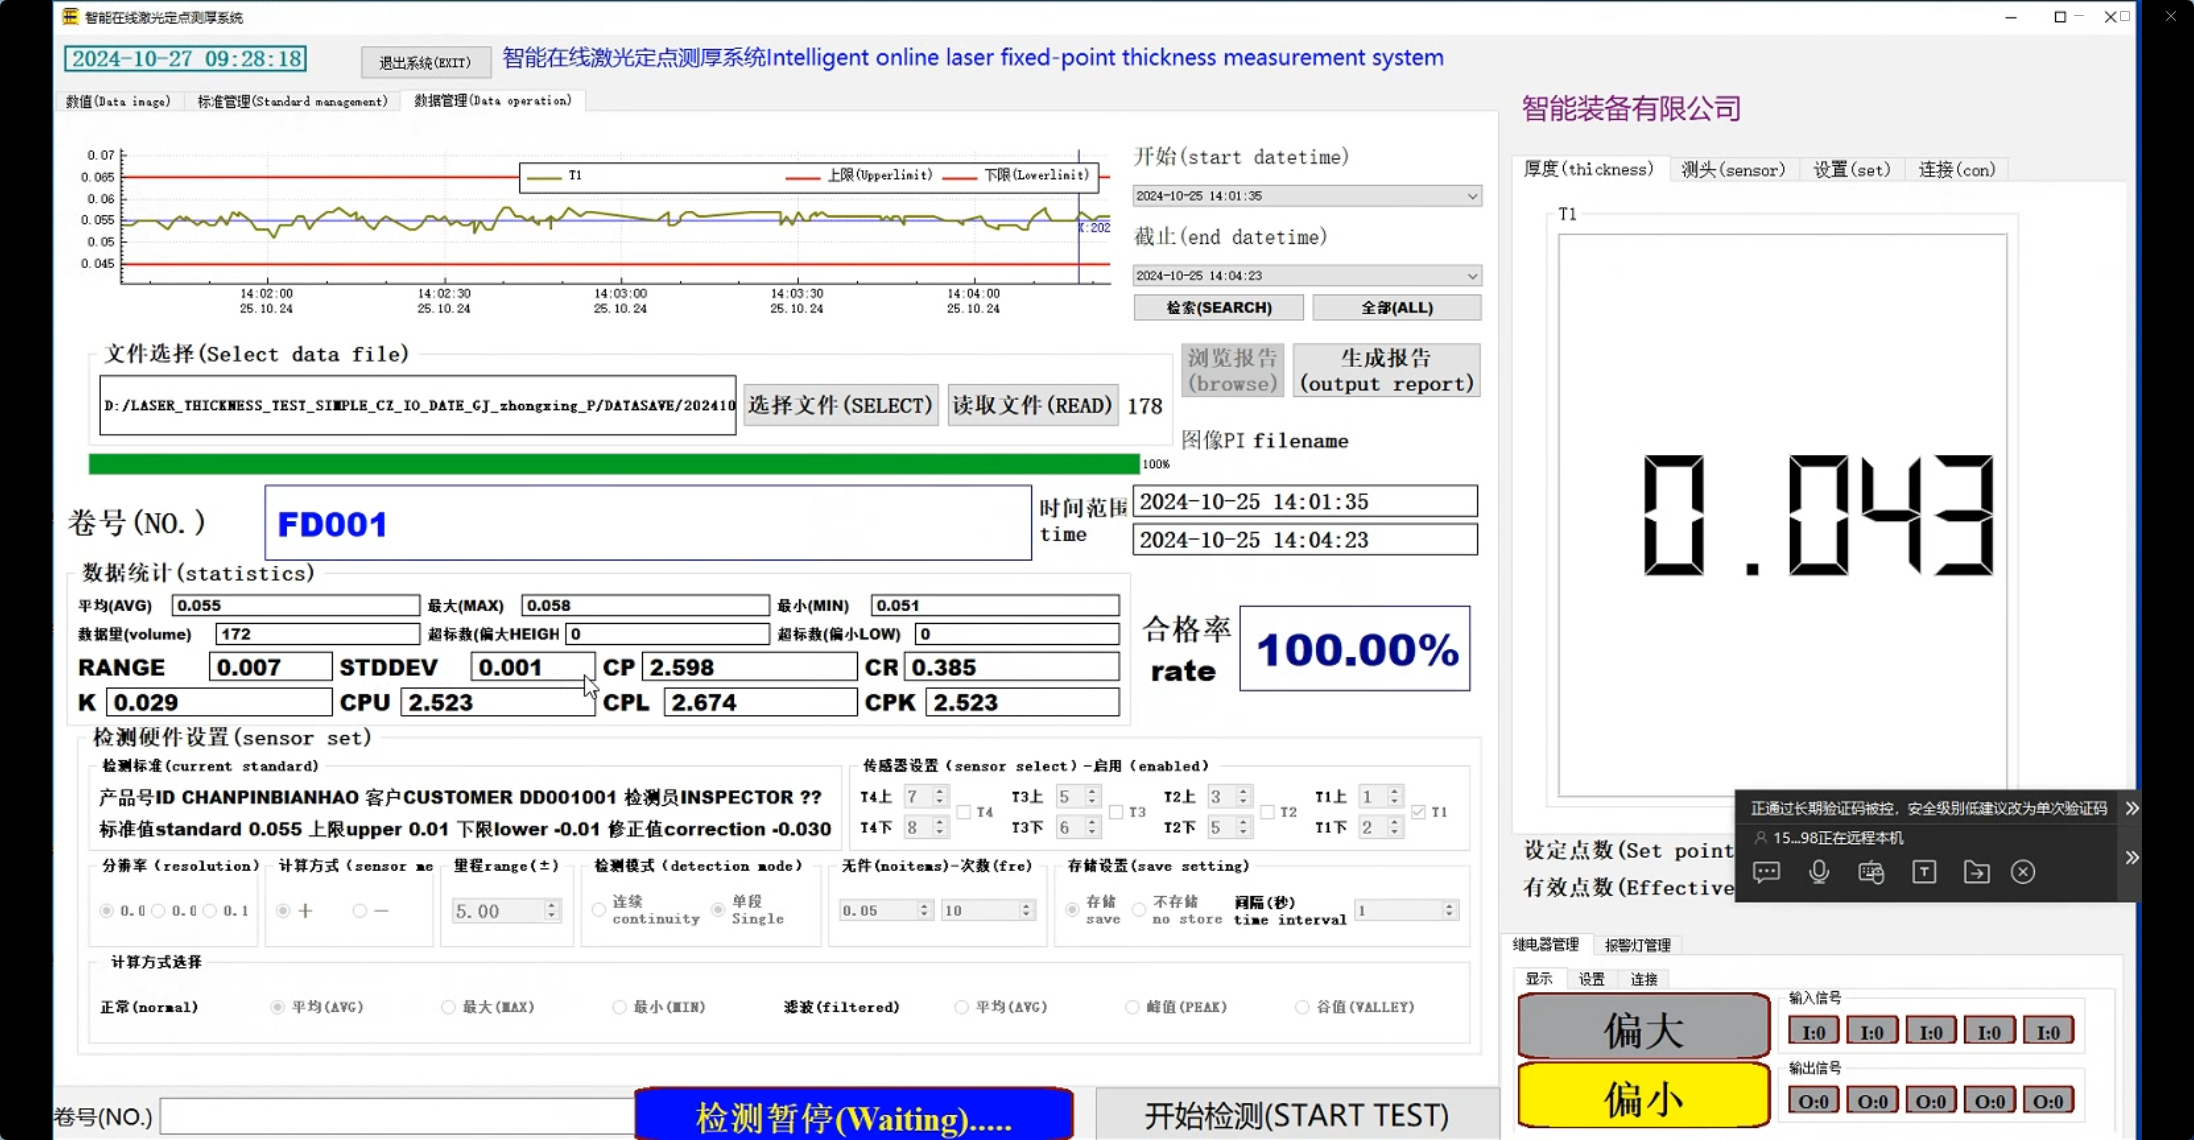Toggle the T3 sensor checkbox
Screen dimensions: 2194x1140
tap(1116, 812)
